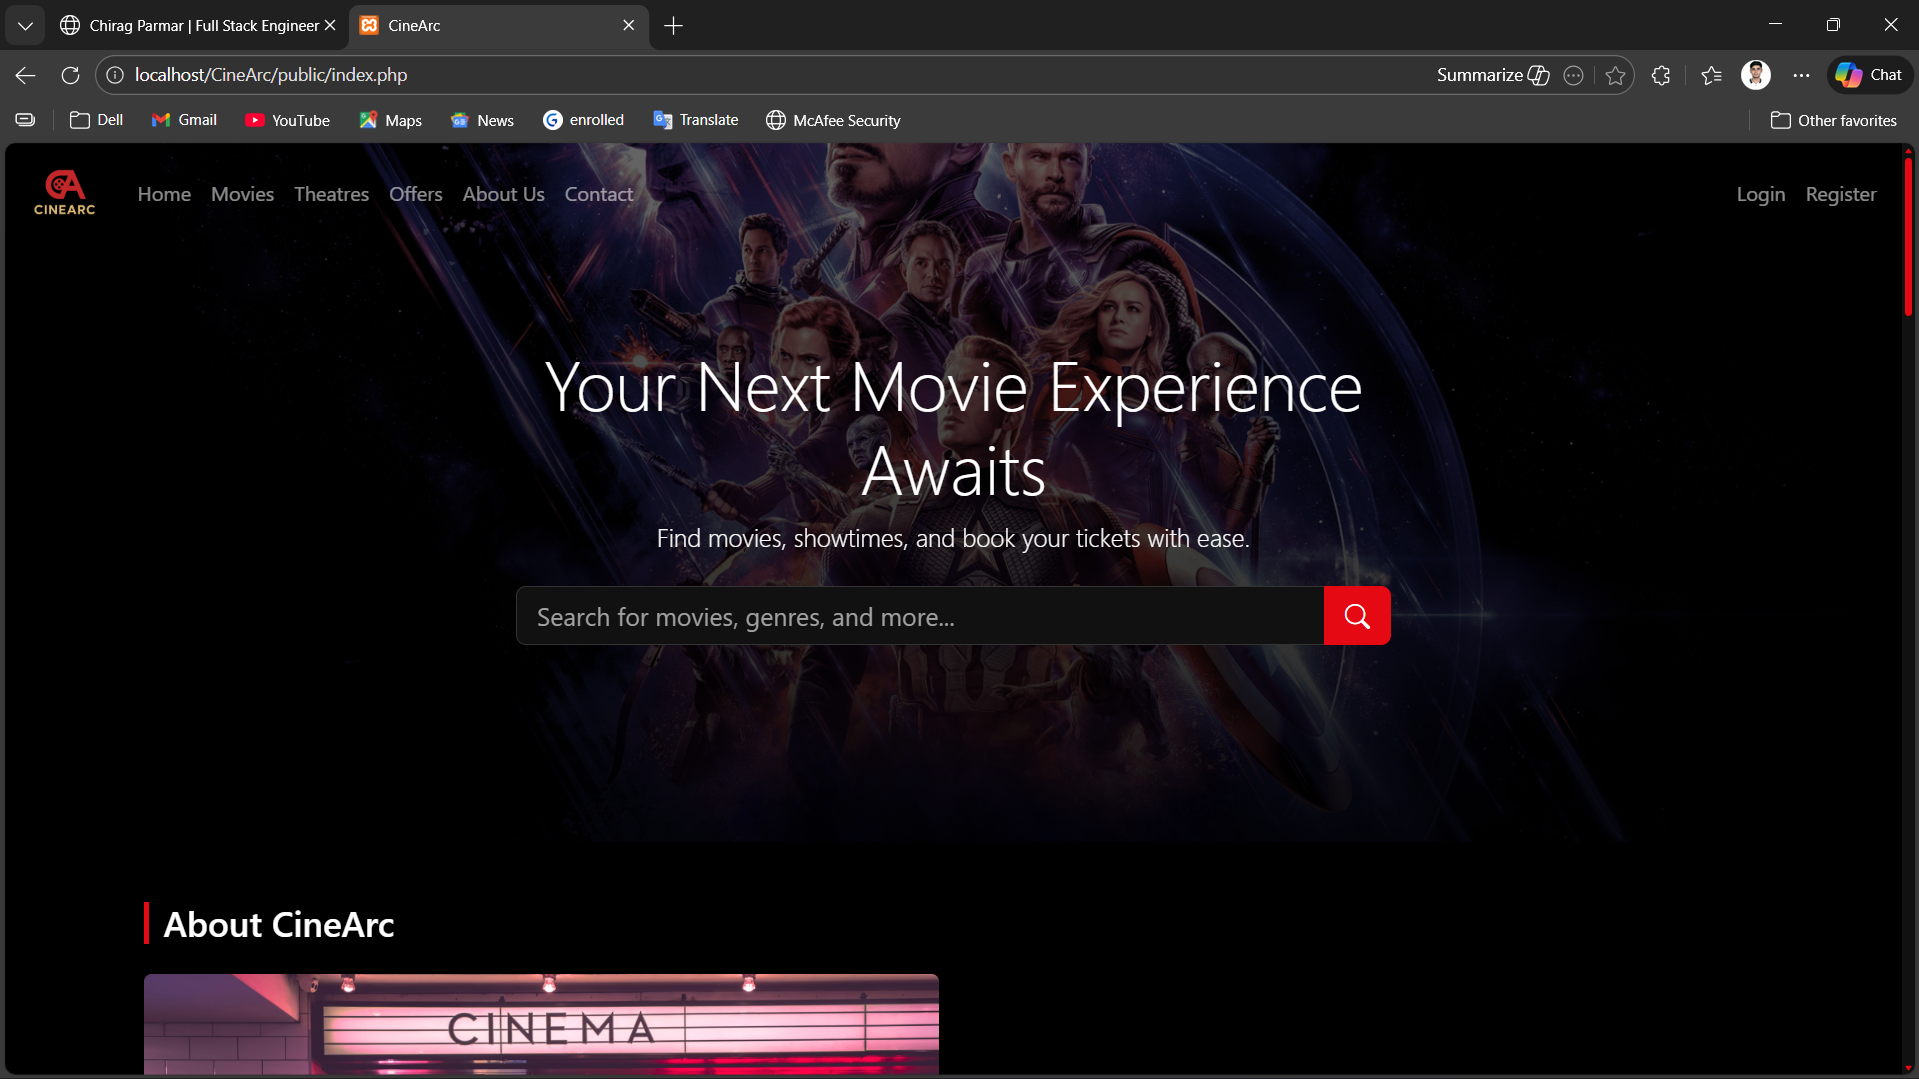Click the Register link
Viewport: 1919px width, 1079px height.
(1841, 194)
